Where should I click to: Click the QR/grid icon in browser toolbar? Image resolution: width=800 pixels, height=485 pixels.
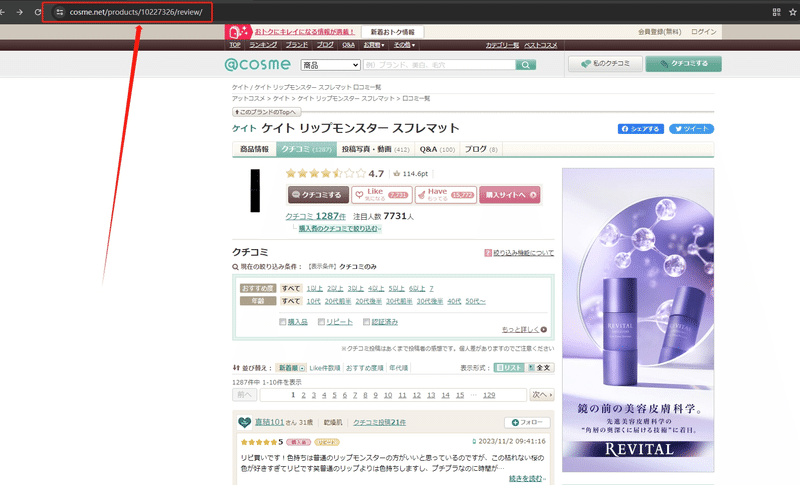777,12
